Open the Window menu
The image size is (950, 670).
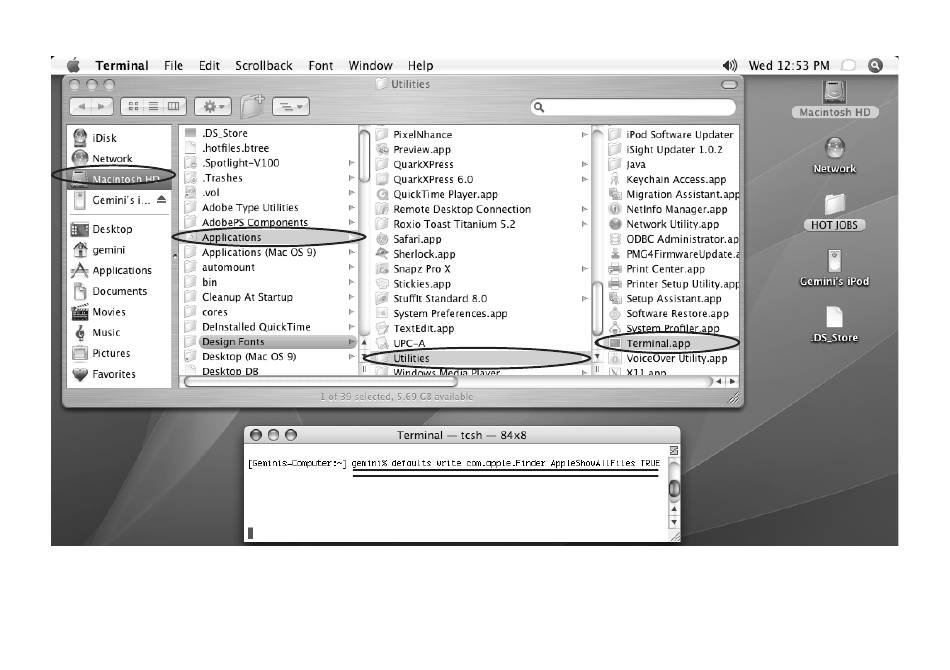pos(370,65)
